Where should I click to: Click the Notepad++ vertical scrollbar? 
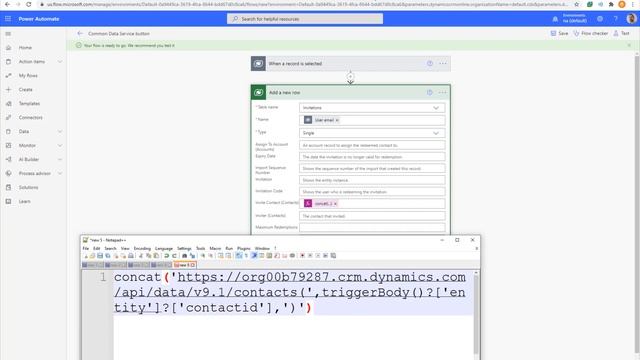(x=476, y=314)
